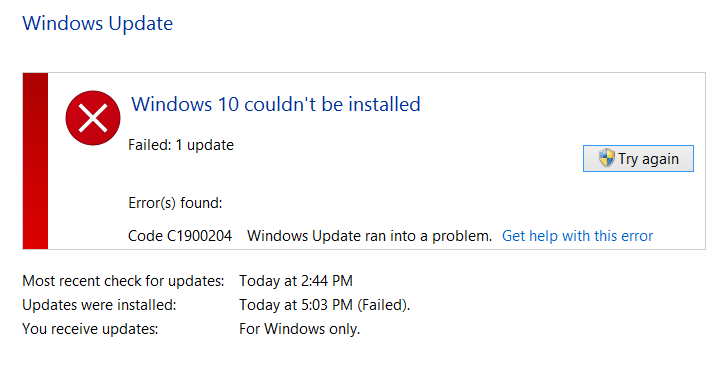Click the 1 update count text
Image resolution: width=728 pixels, height=378 pixels.
[x=204, y=145]
